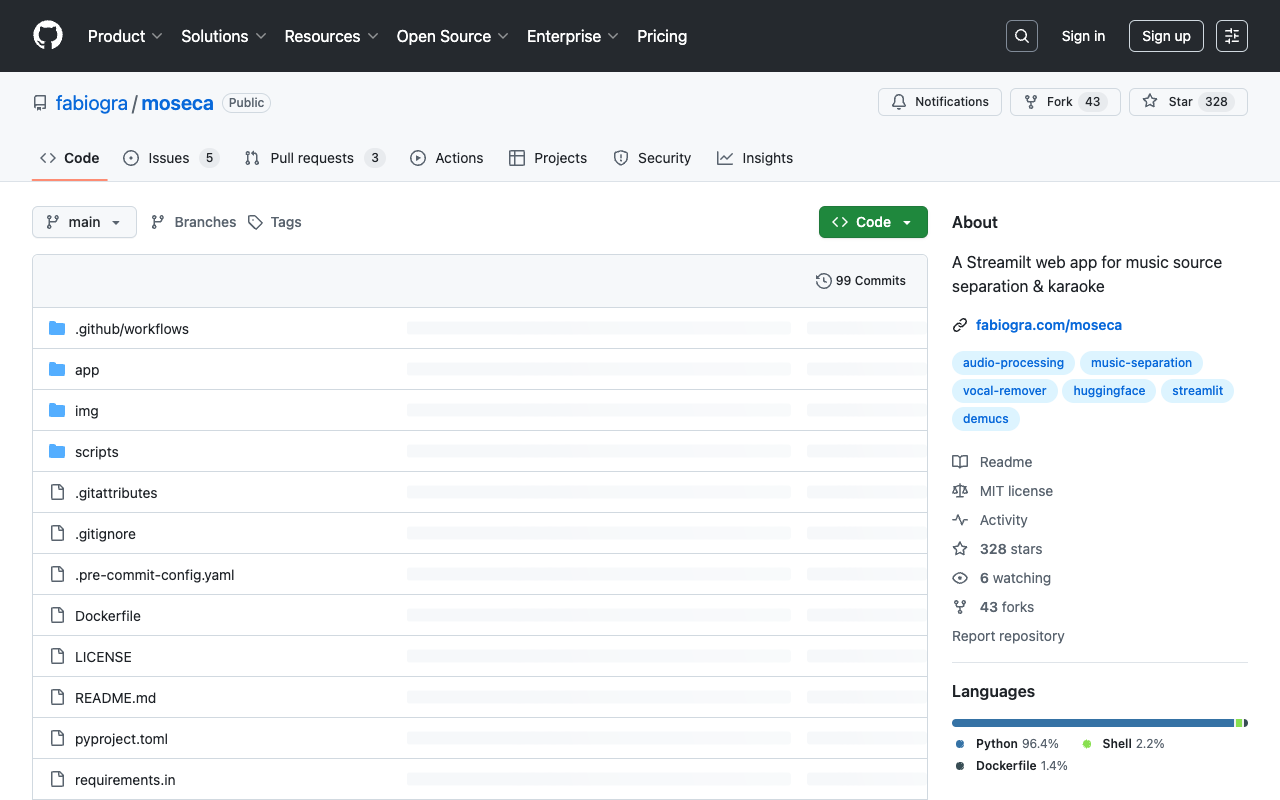Viewport: 1280px width, 800px height.
Task: Switch to the Security tab
Action: tap(652, 158)
